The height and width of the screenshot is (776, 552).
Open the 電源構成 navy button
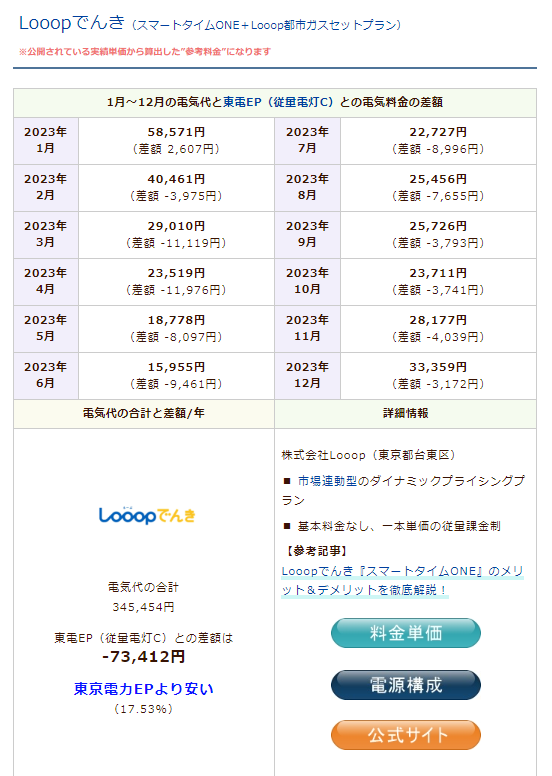(x=405, y=685)
